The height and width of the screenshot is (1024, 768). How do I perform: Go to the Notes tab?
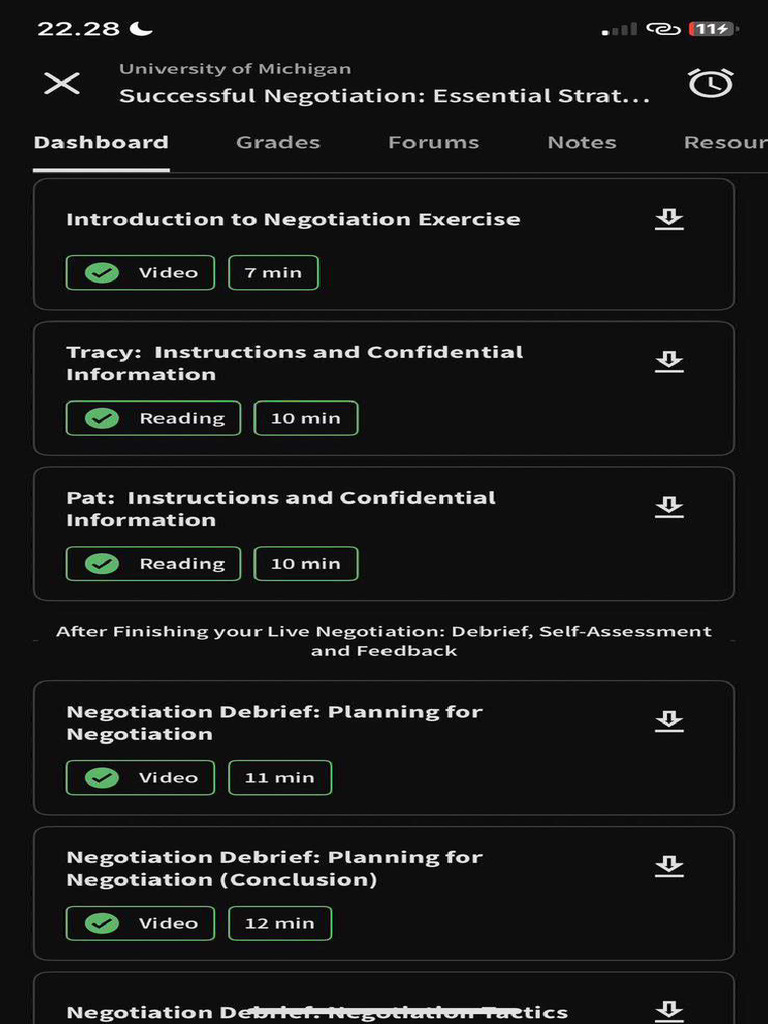pos(582,142)
